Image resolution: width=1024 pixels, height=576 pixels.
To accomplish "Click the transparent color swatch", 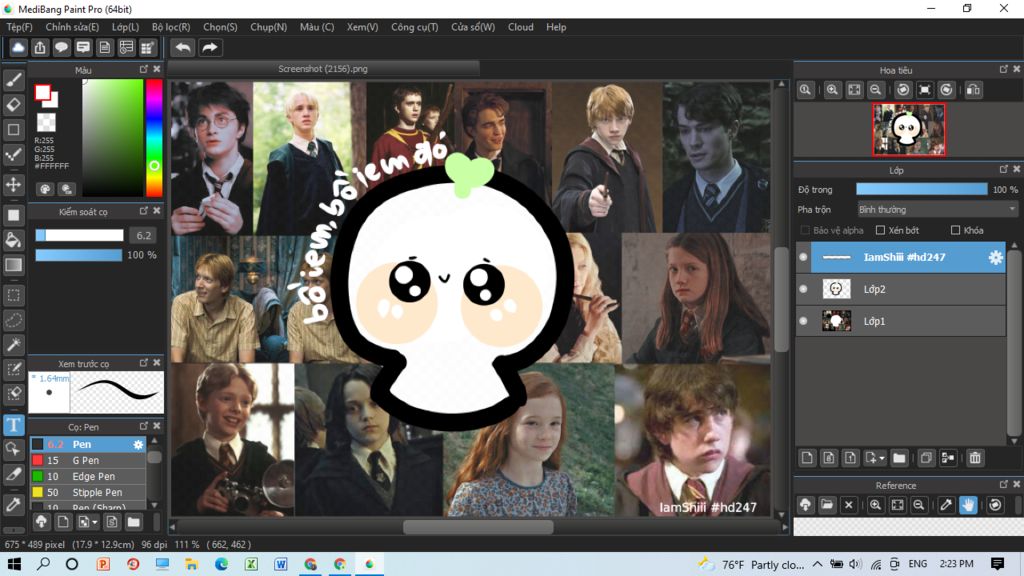I will 46,122.
